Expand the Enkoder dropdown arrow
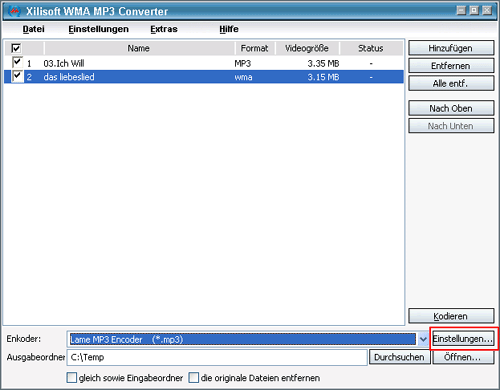The width and height of the screenshot is (500, 390). [x=423, y=340]
